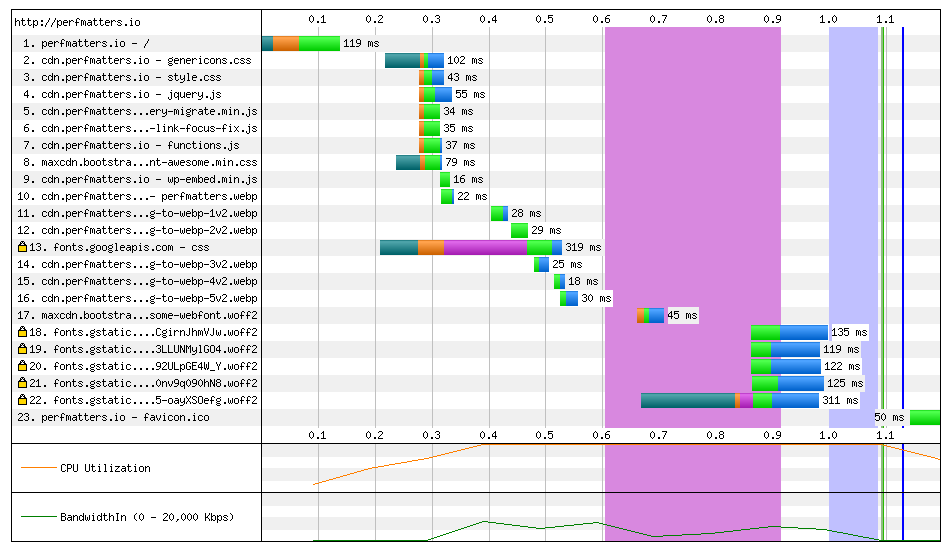The height and width of the screenshot is (551, 949).
Task: Select request 16 g-to-webp-5v2.webp
Action: click(x=137, y=298)
